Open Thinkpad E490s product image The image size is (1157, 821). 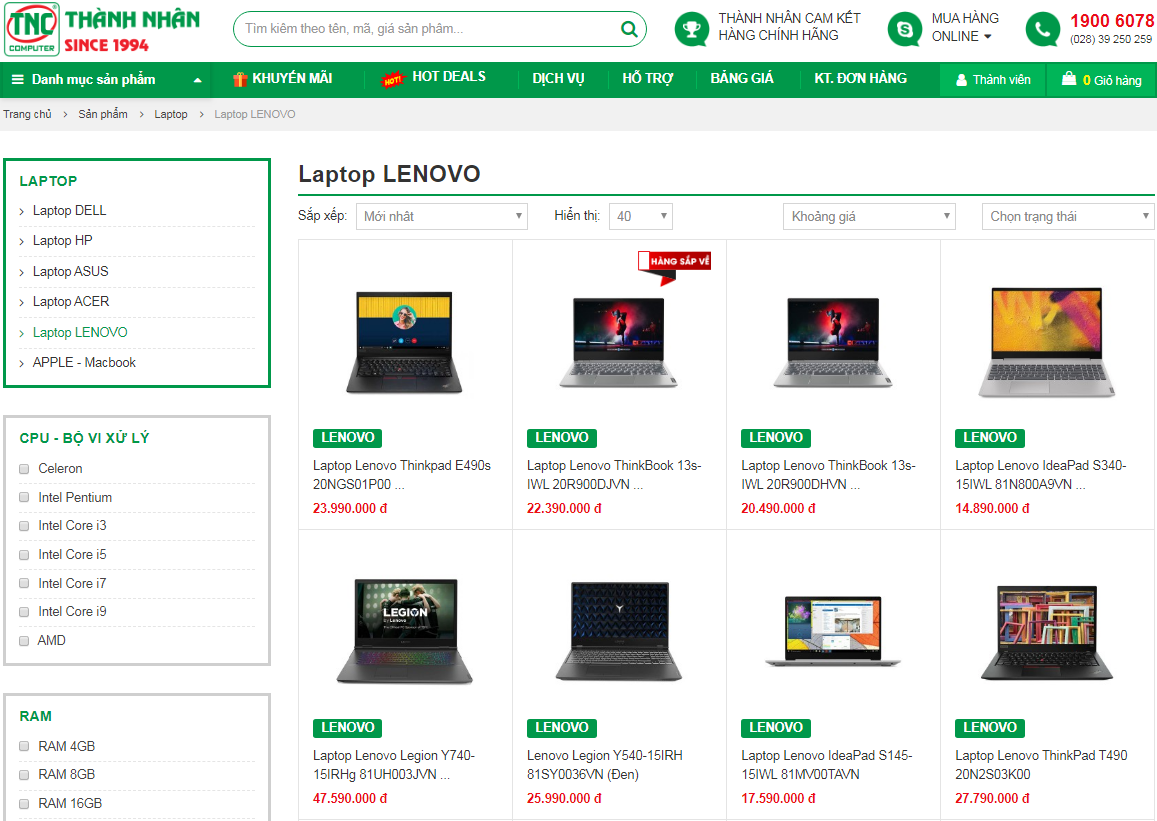tap(404, 342)
